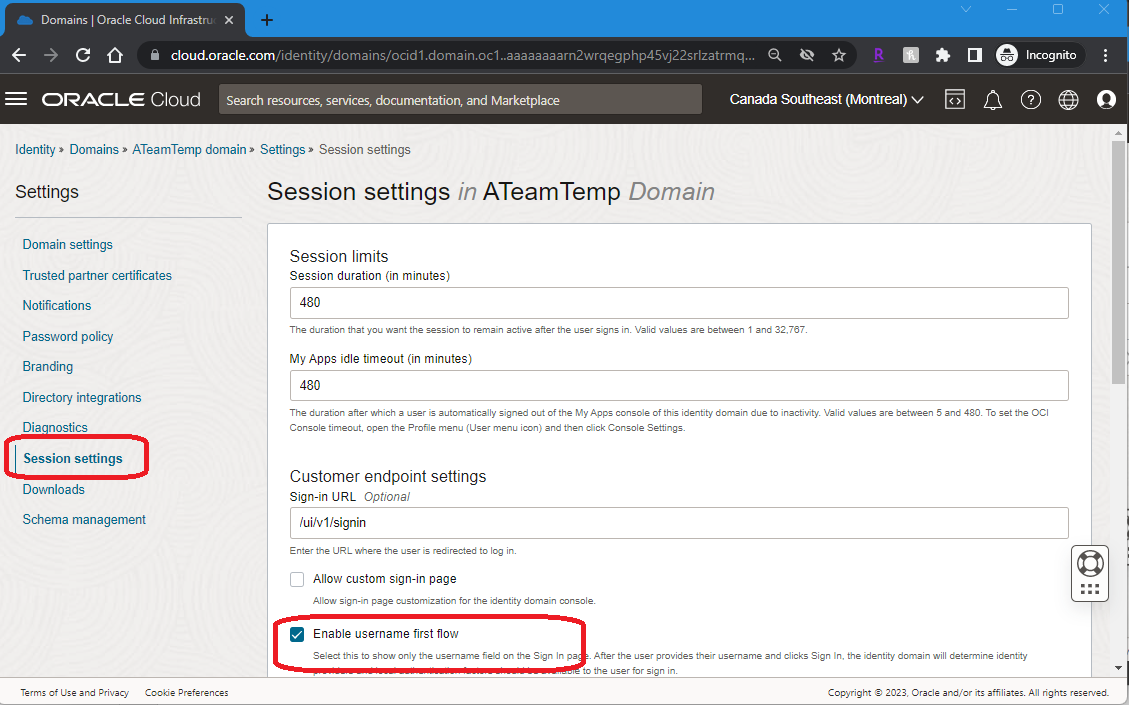Image resolution: width=1129 pixels, height=705 pixels.
Task: Select the Domains Oracle Cloud browser tab
Action: (x=125, y=20)
